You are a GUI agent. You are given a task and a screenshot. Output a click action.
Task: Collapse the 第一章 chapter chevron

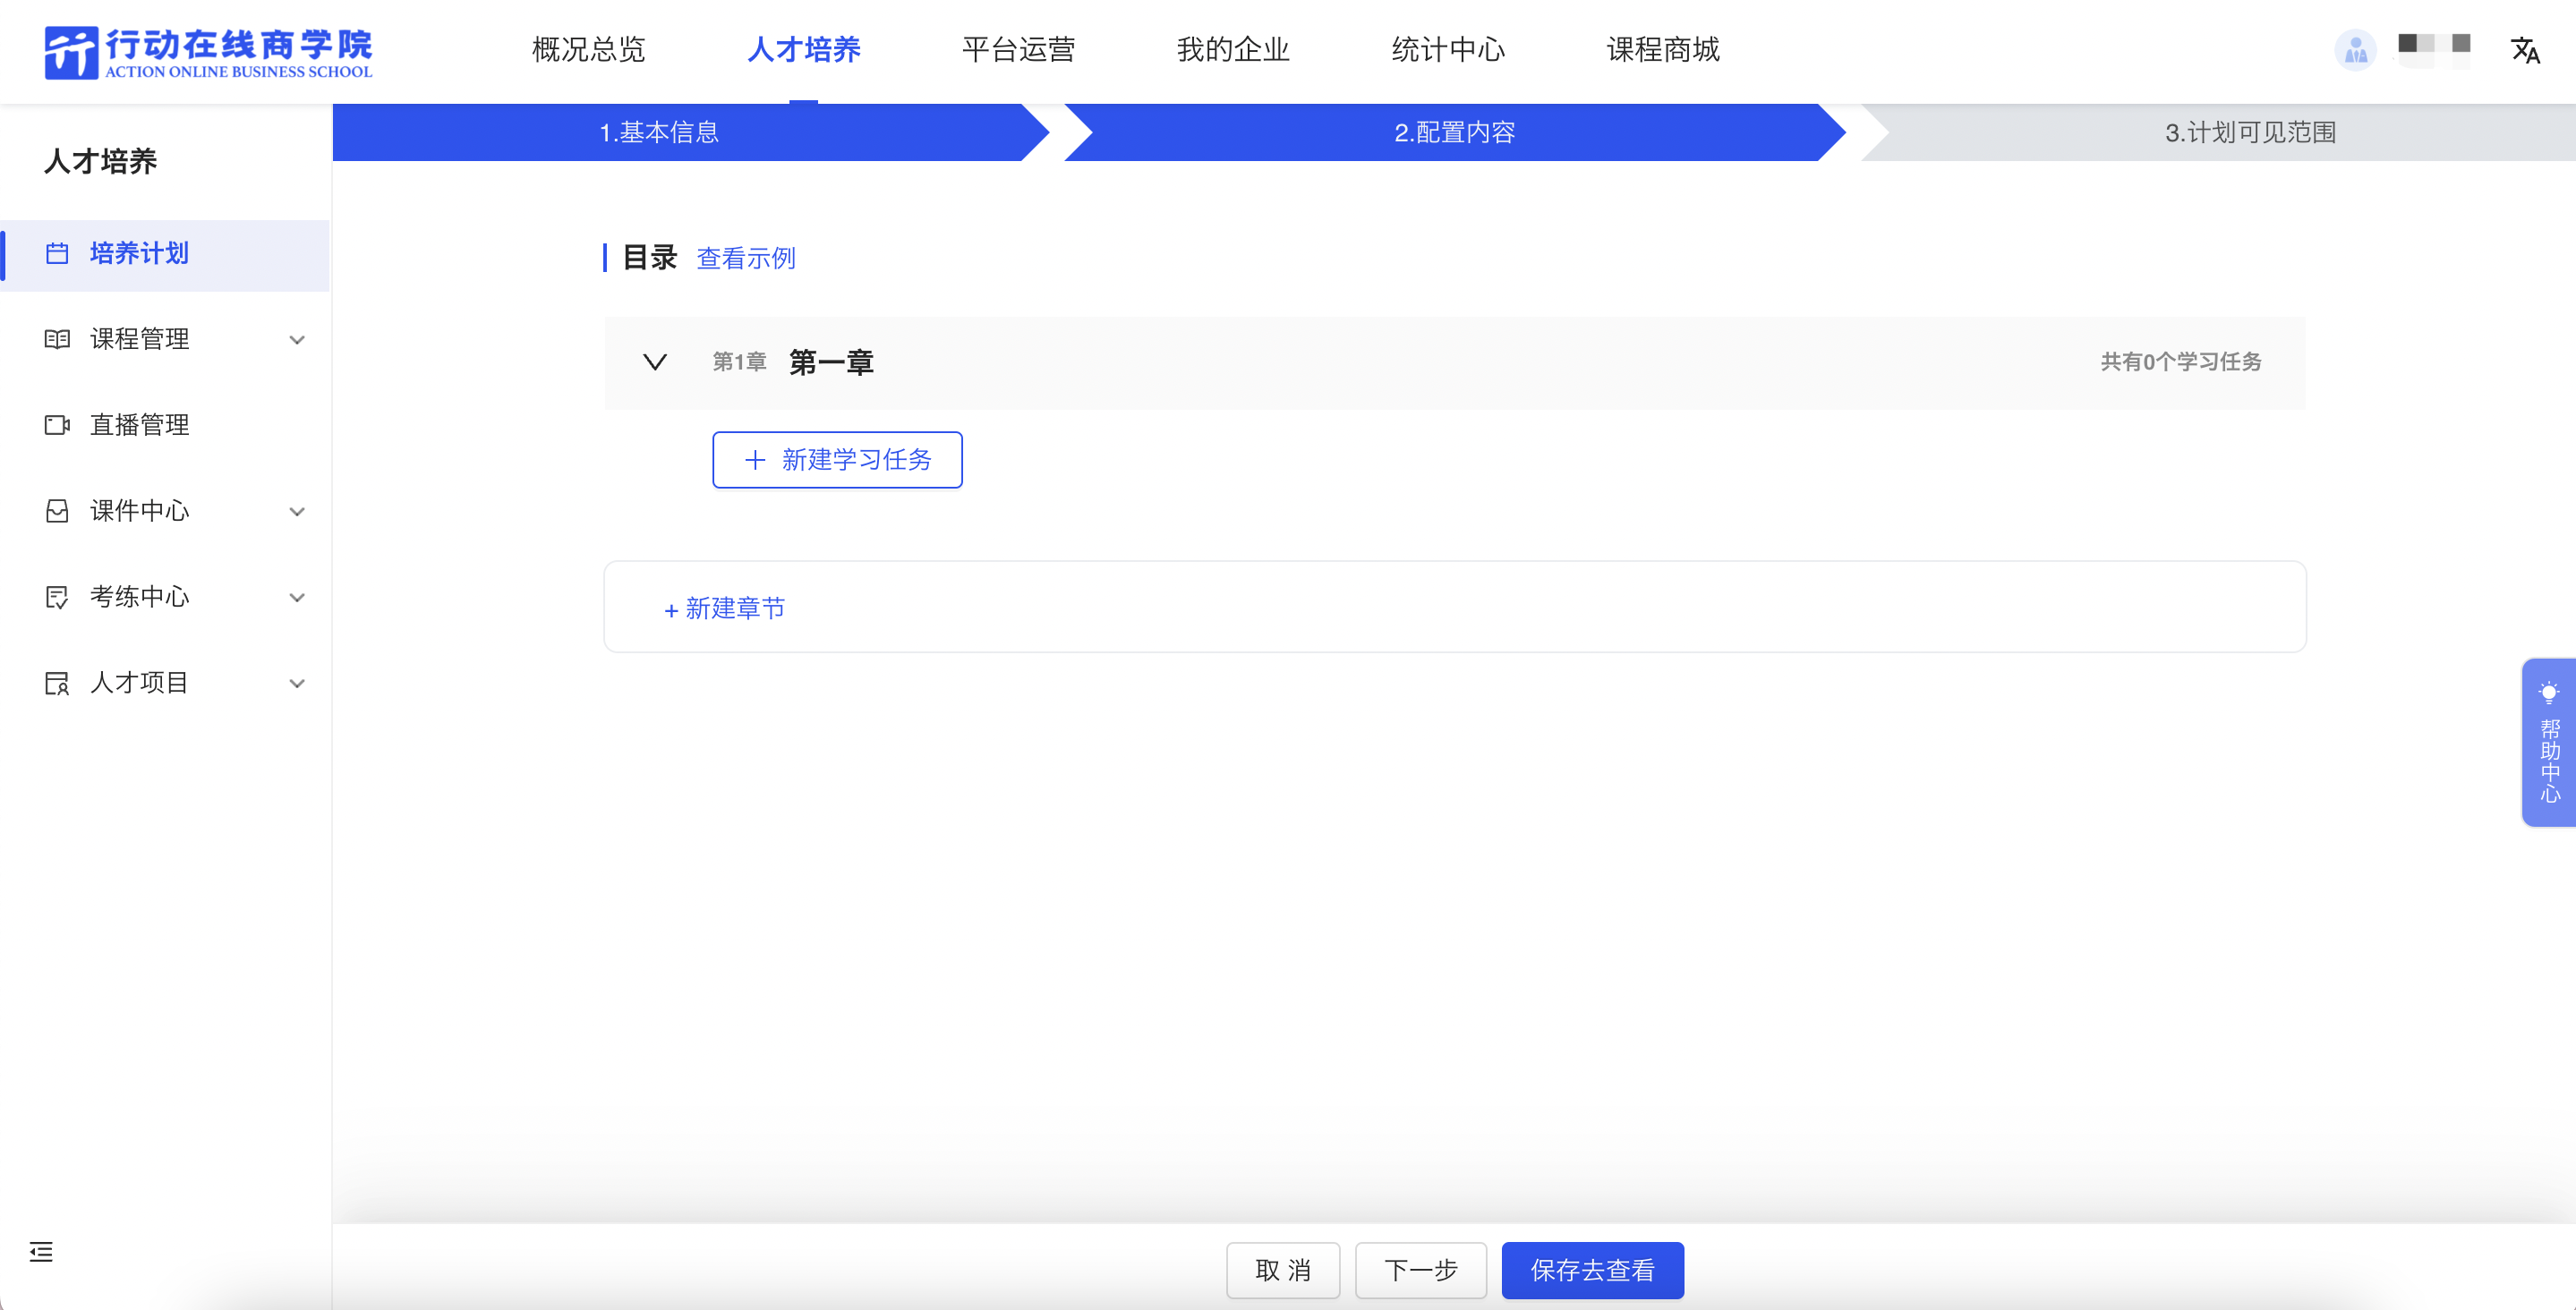pyautogui.click(x=655, y=362)
